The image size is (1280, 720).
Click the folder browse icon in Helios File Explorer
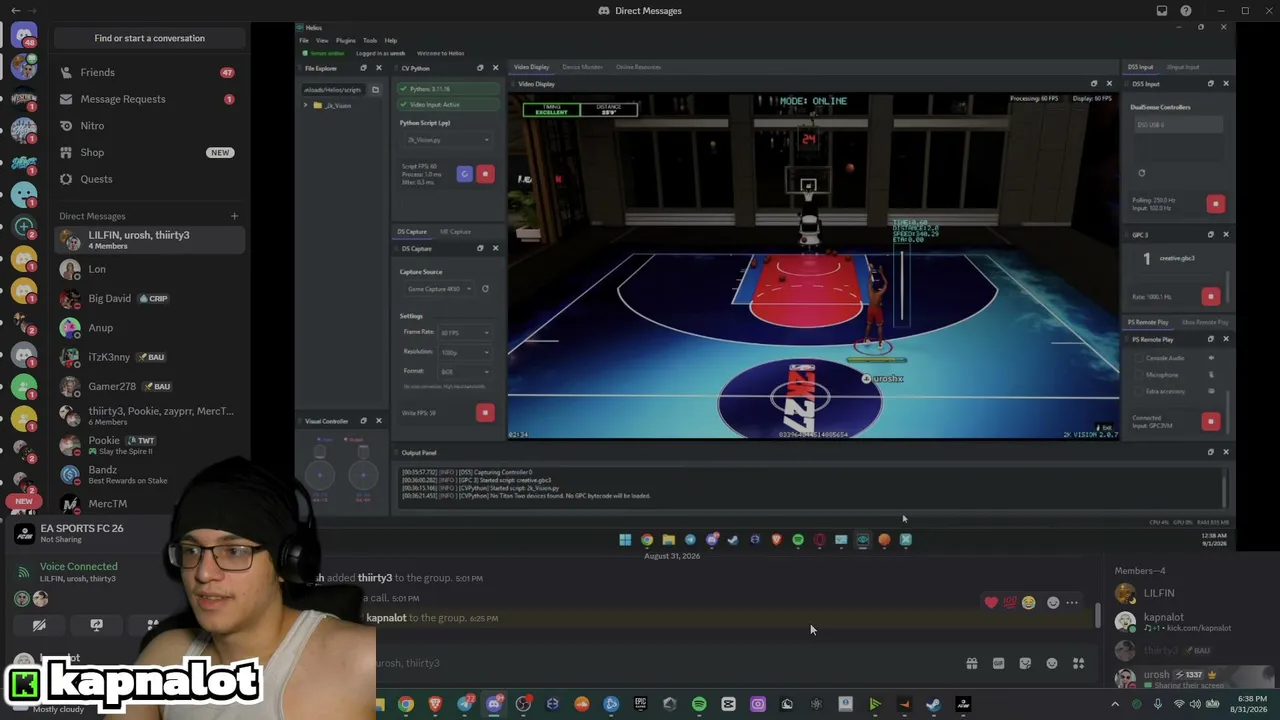tap(375, 90)
